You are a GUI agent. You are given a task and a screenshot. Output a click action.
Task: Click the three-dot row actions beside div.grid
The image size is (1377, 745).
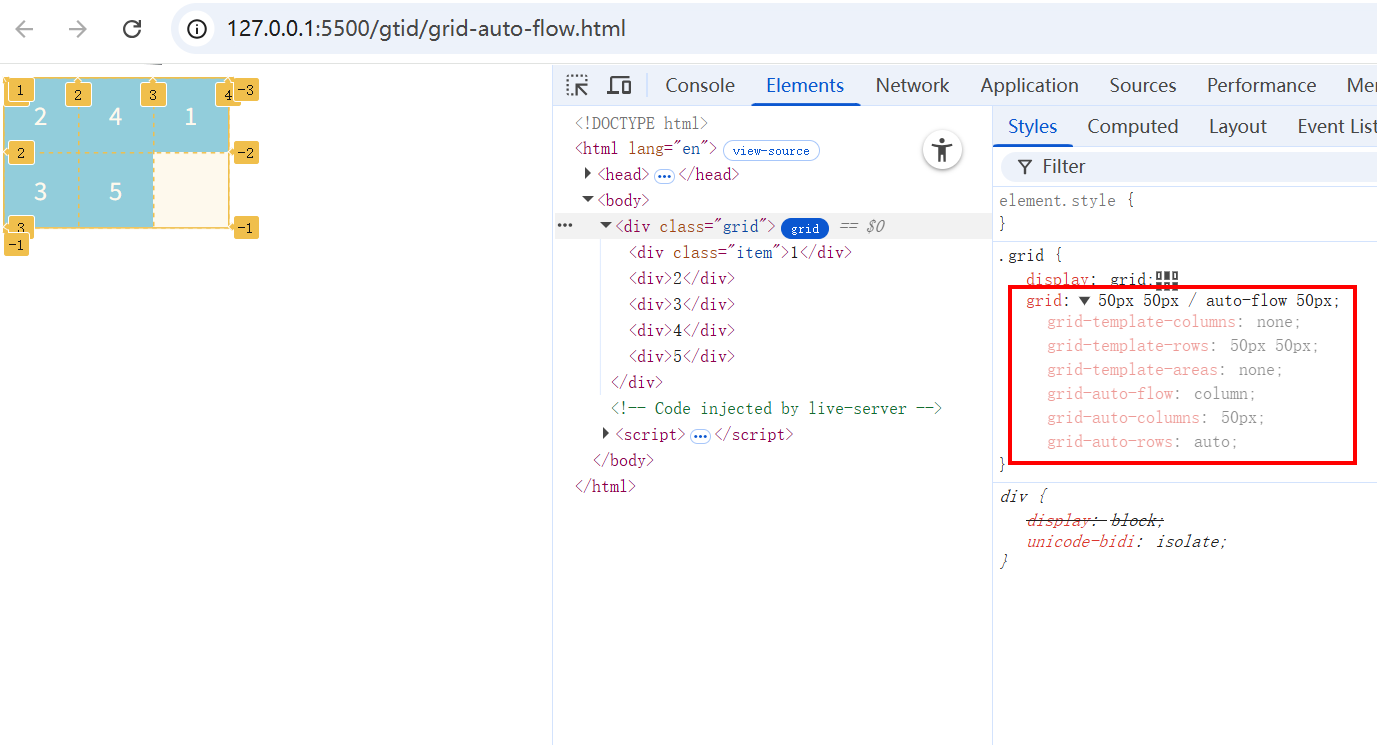click(564, 226)
